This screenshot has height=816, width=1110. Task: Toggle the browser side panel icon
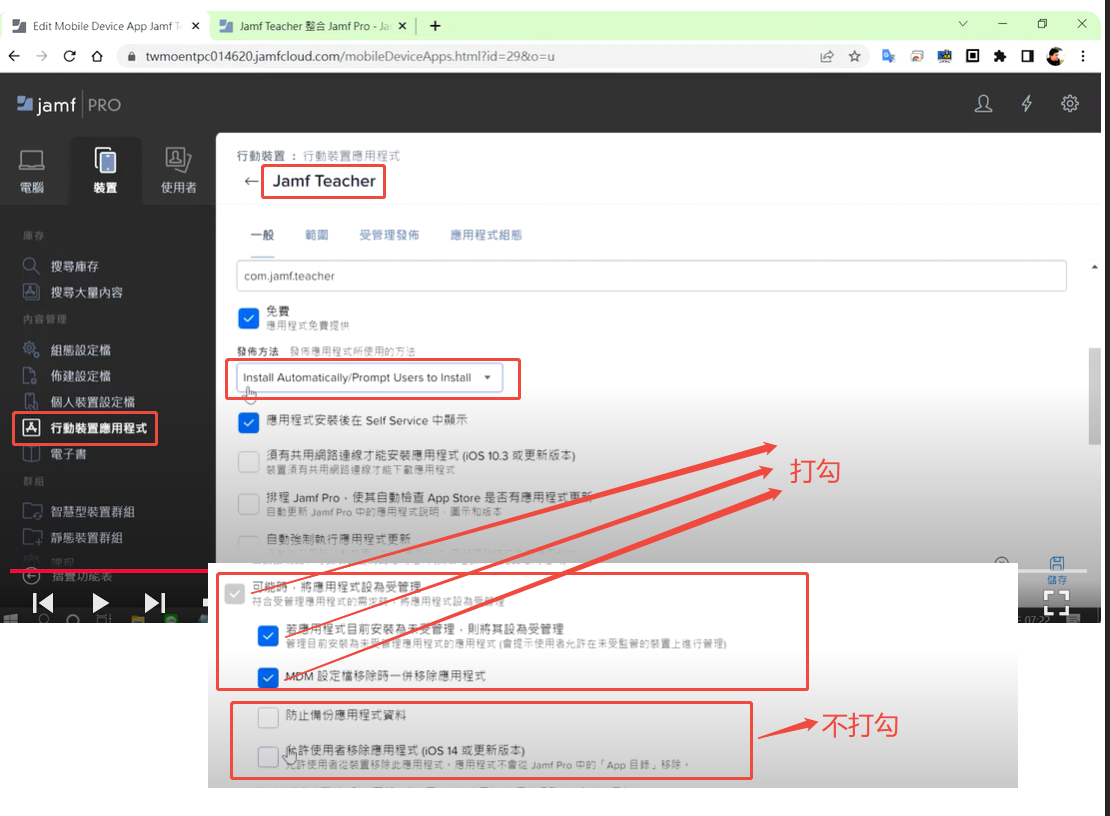[1027, 56]
